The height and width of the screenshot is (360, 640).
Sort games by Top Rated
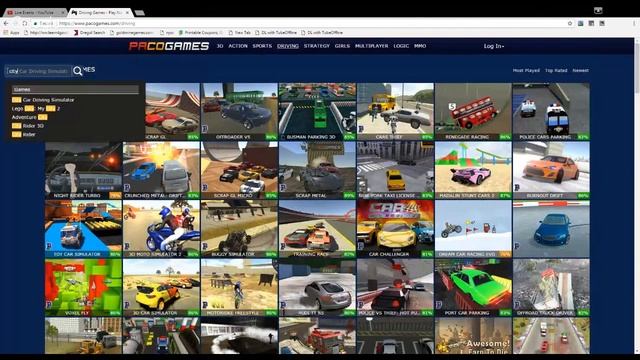(556, 71)
